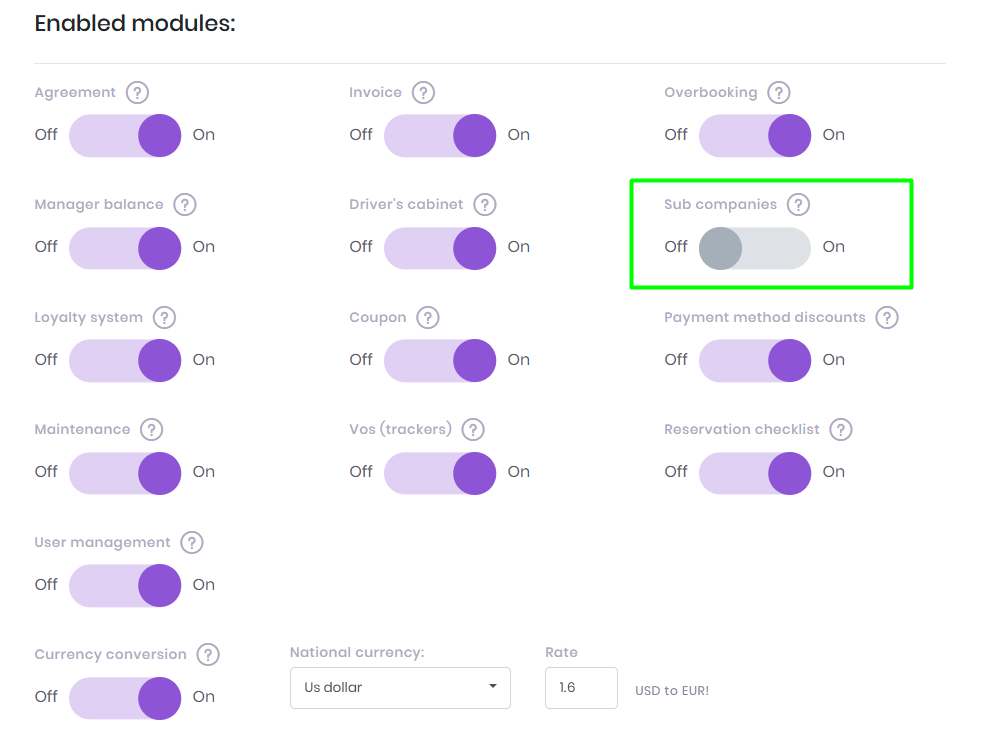The height and width of the screenshot is (750, 987).
Task: Enable the Sub companies module toggle
Action: (754, 248)
